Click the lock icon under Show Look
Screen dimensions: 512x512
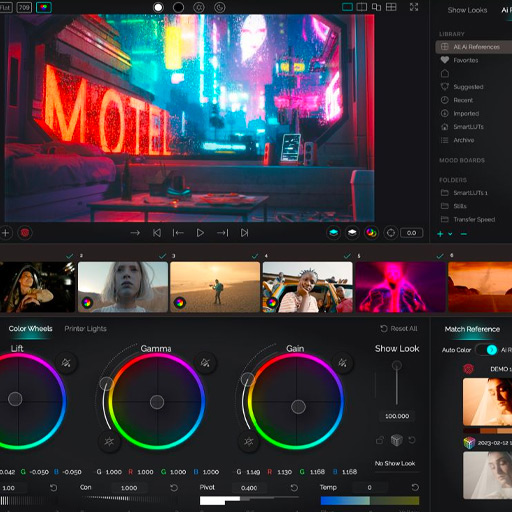coord(380,440)
